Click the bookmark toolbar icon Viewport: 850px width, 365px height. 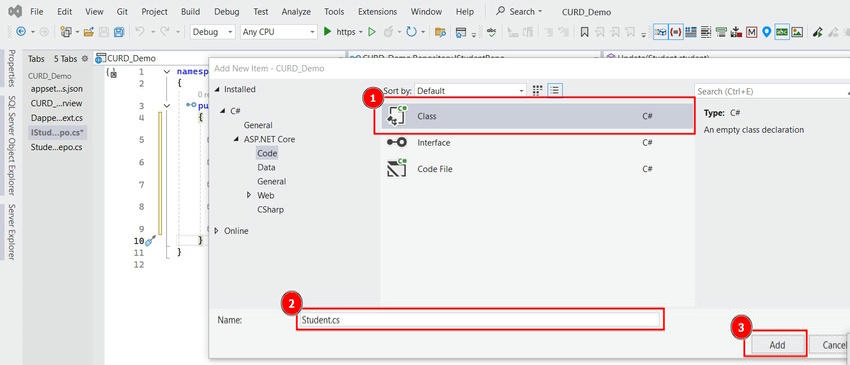tap(584, 32)
